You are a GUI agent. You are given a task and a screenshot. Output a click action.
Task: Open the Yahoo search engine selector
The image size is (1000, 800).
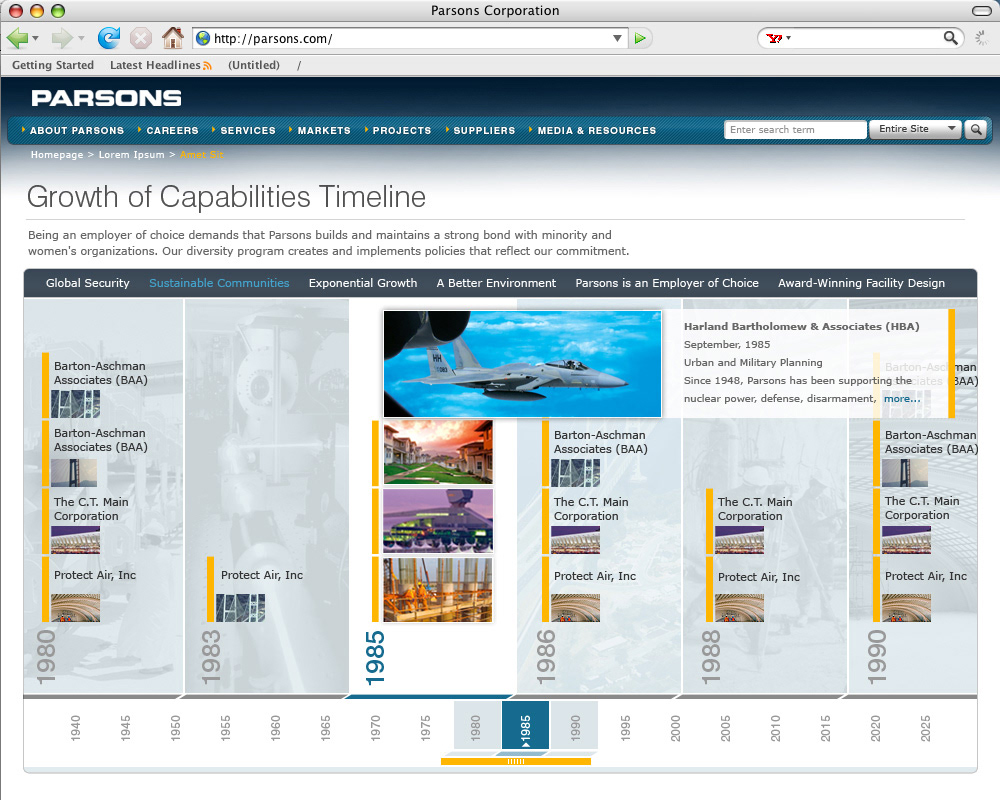tap(779, 38)
